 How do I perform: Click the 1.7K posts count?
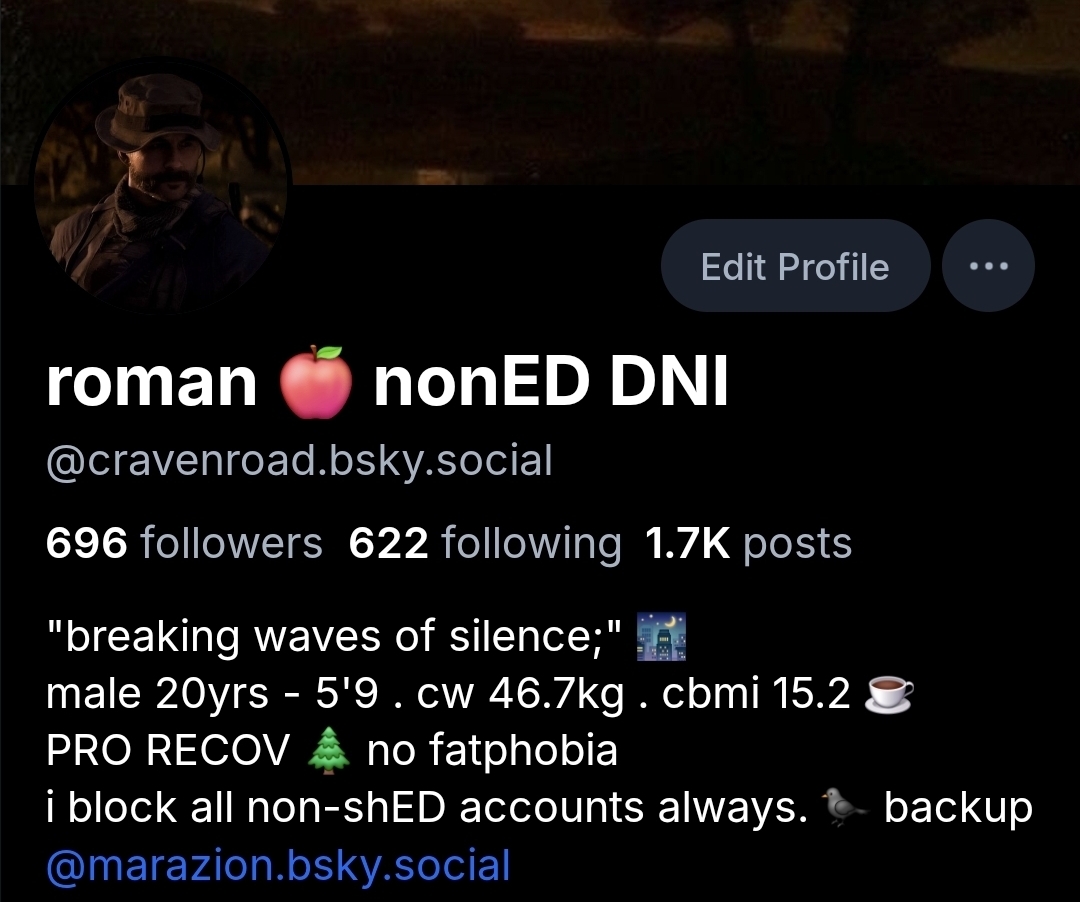(x=749, y=543)
